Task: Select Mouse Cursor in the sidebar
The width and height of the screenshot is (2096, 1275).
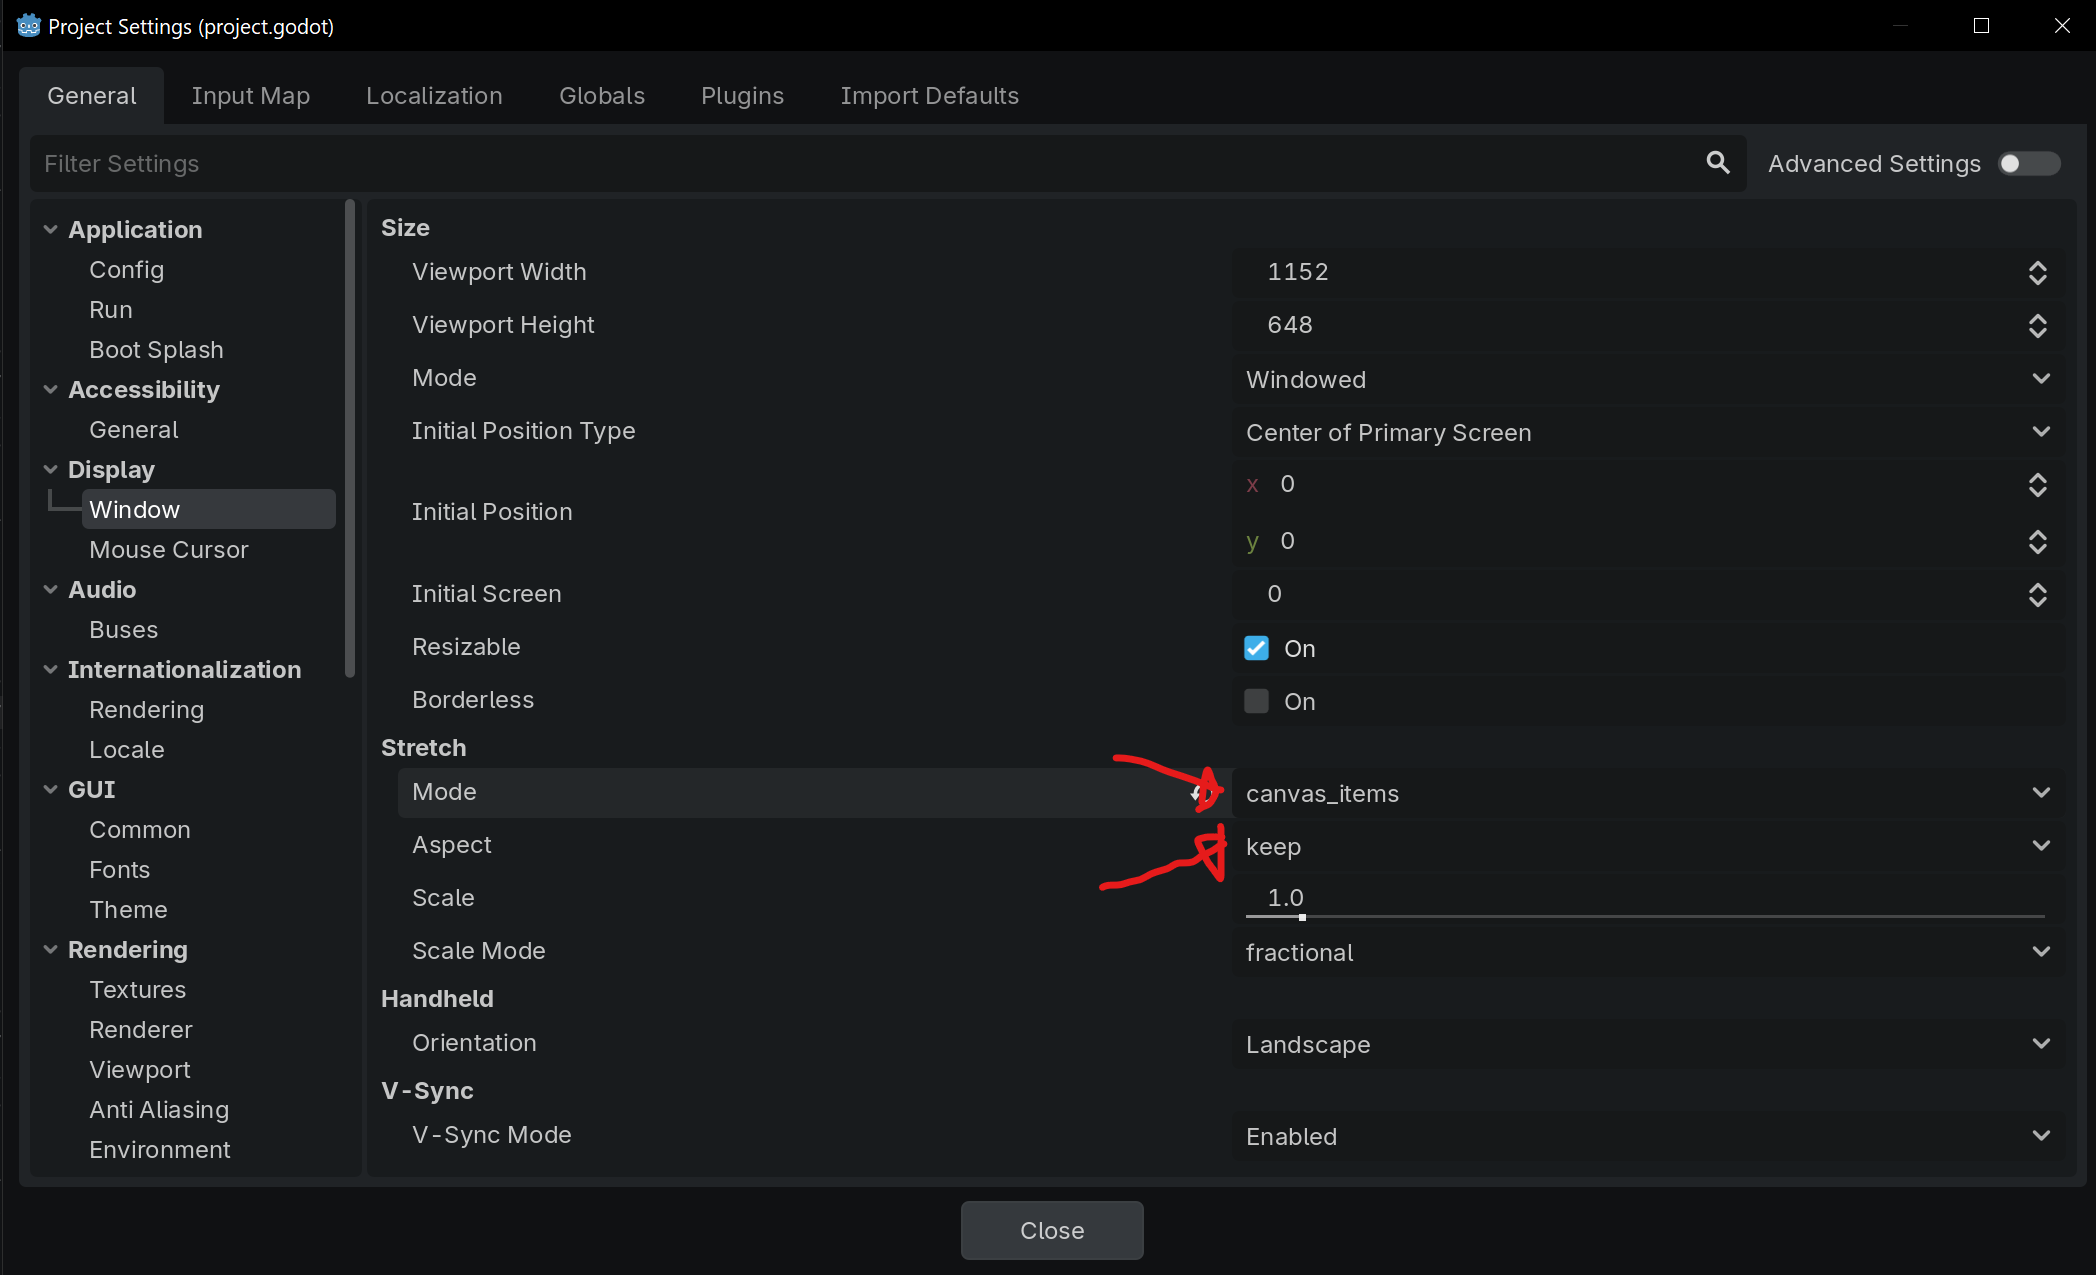Action: pos(168,550)
